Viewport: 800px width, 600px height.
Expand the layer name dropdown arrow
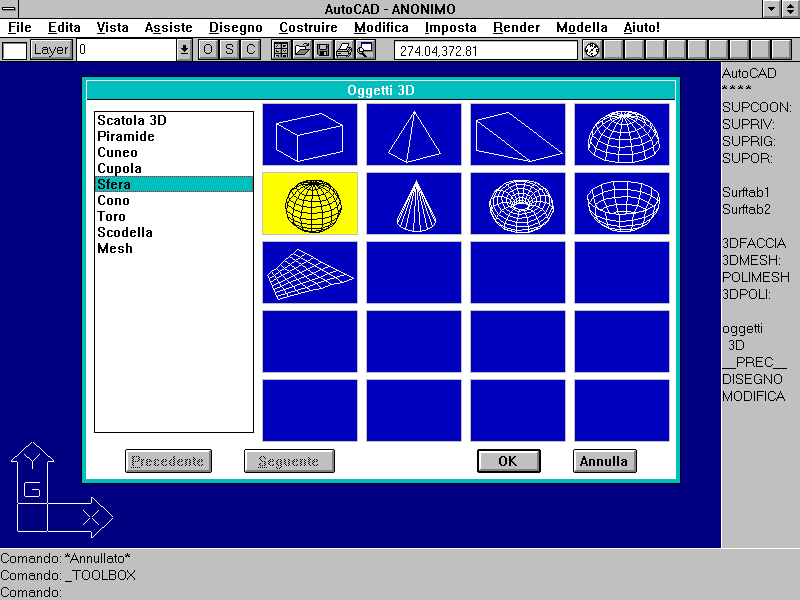click(184, 50)
